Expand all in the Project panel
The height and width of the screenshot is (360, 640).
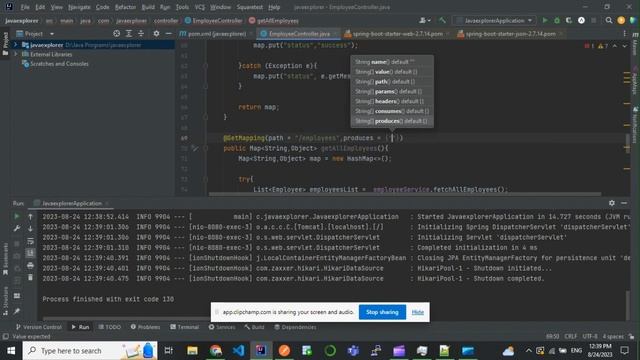click(129, 34)
